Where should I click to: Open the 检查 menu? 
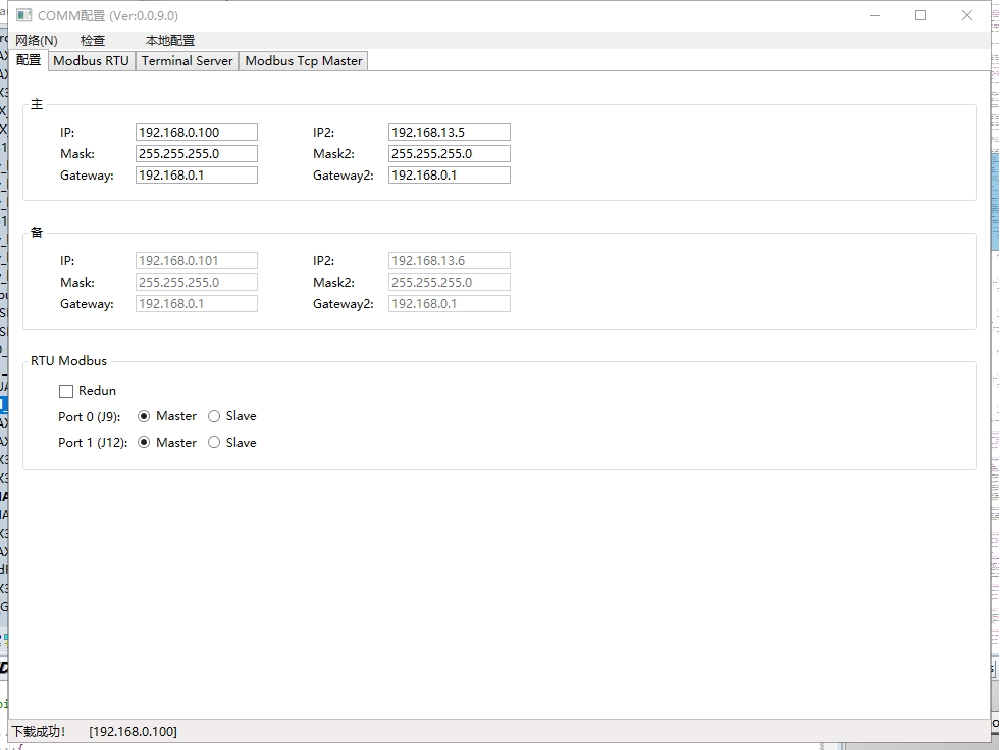pos(93,41)
